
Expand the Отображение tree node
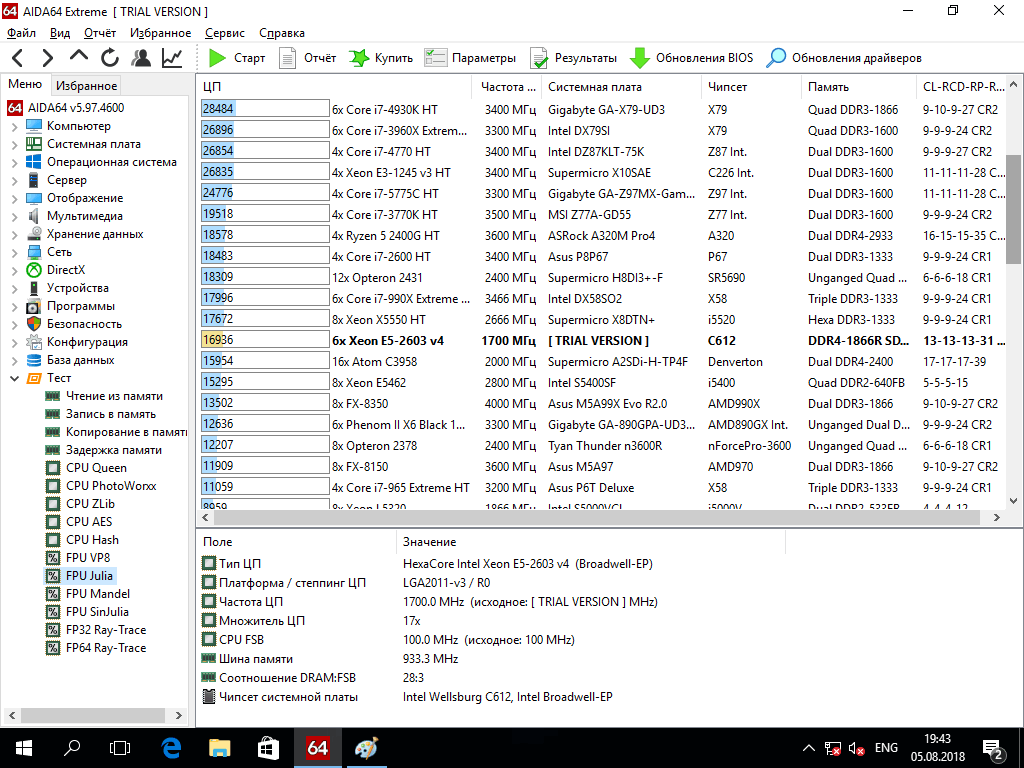[14, 199]
